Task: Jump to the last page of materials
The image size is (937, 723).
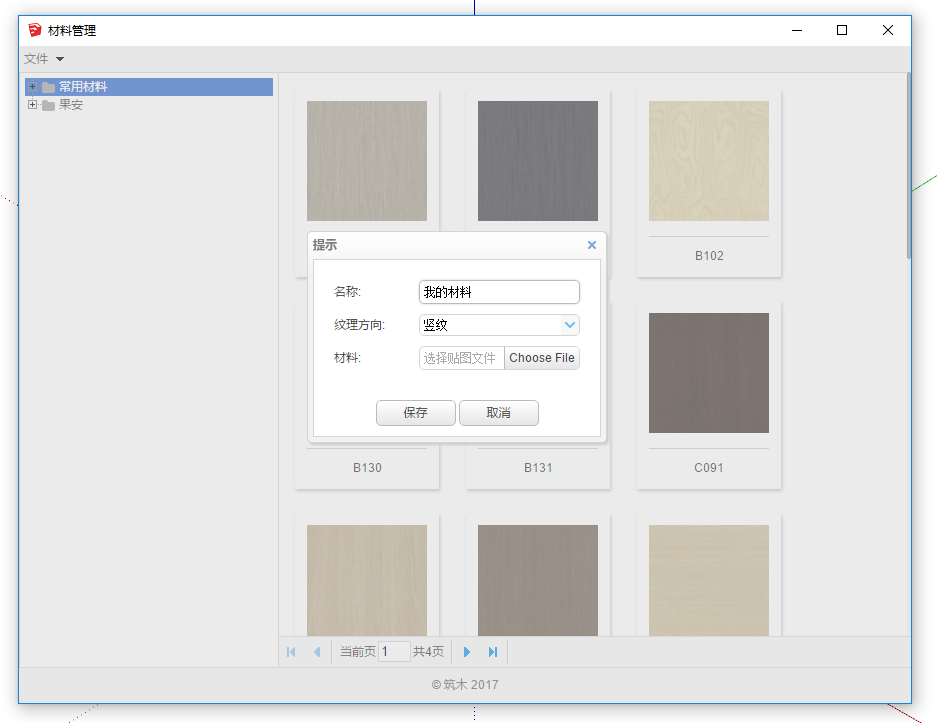Action: pyautogui.click(x=493, y=652)
